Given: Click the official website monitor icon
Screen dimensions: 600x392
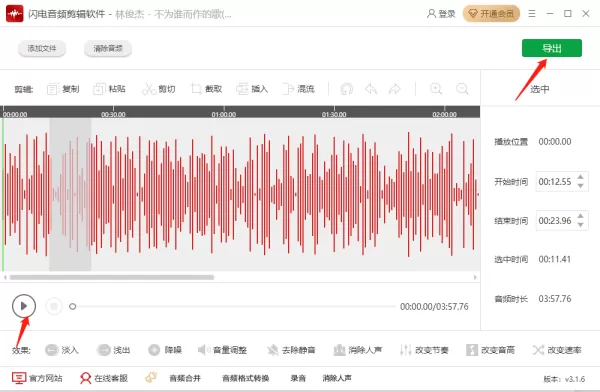Looking at the screenshot, I should coord(19,378).
